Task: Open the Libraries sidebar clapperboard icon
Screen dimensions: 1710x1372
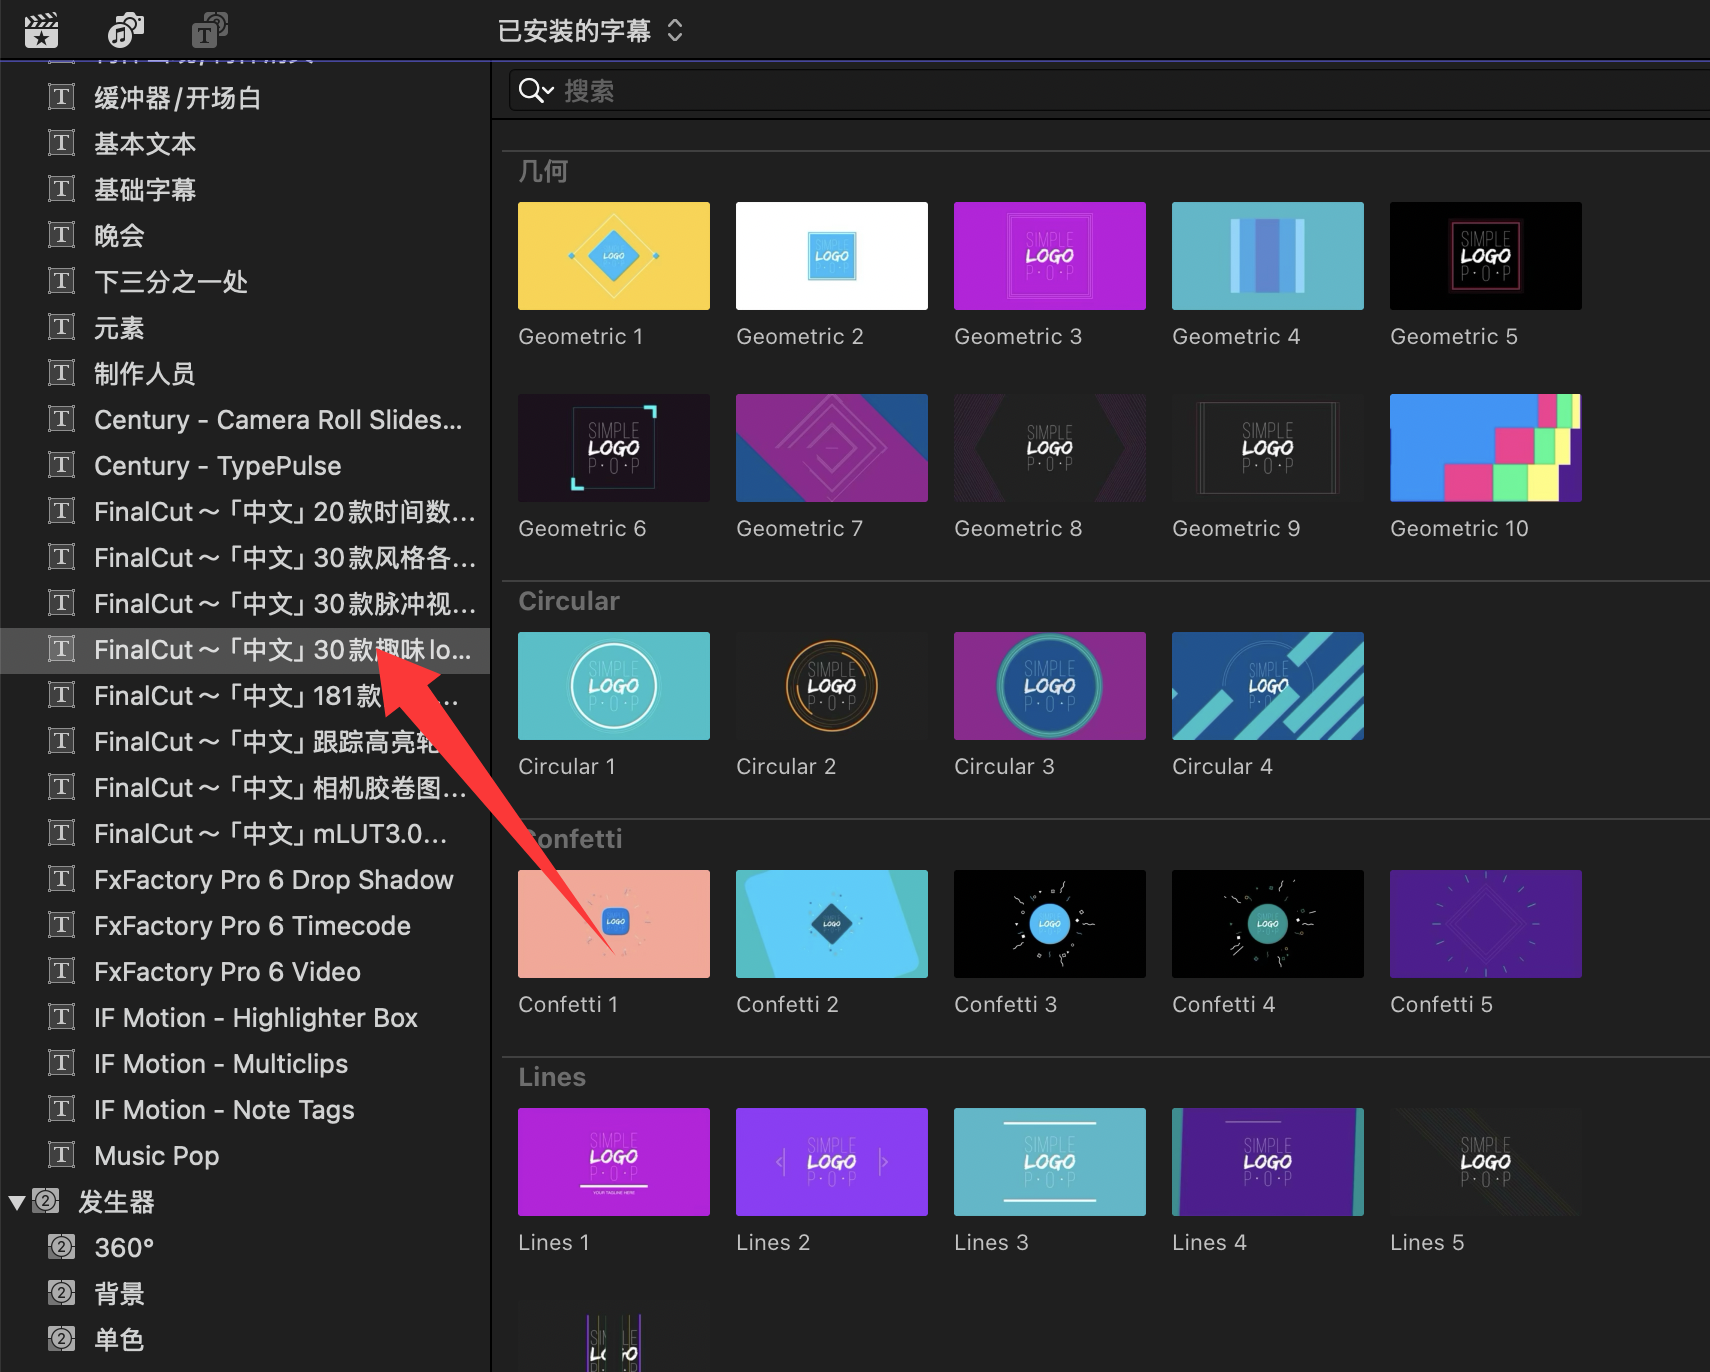Action: (x=41, y=31)
